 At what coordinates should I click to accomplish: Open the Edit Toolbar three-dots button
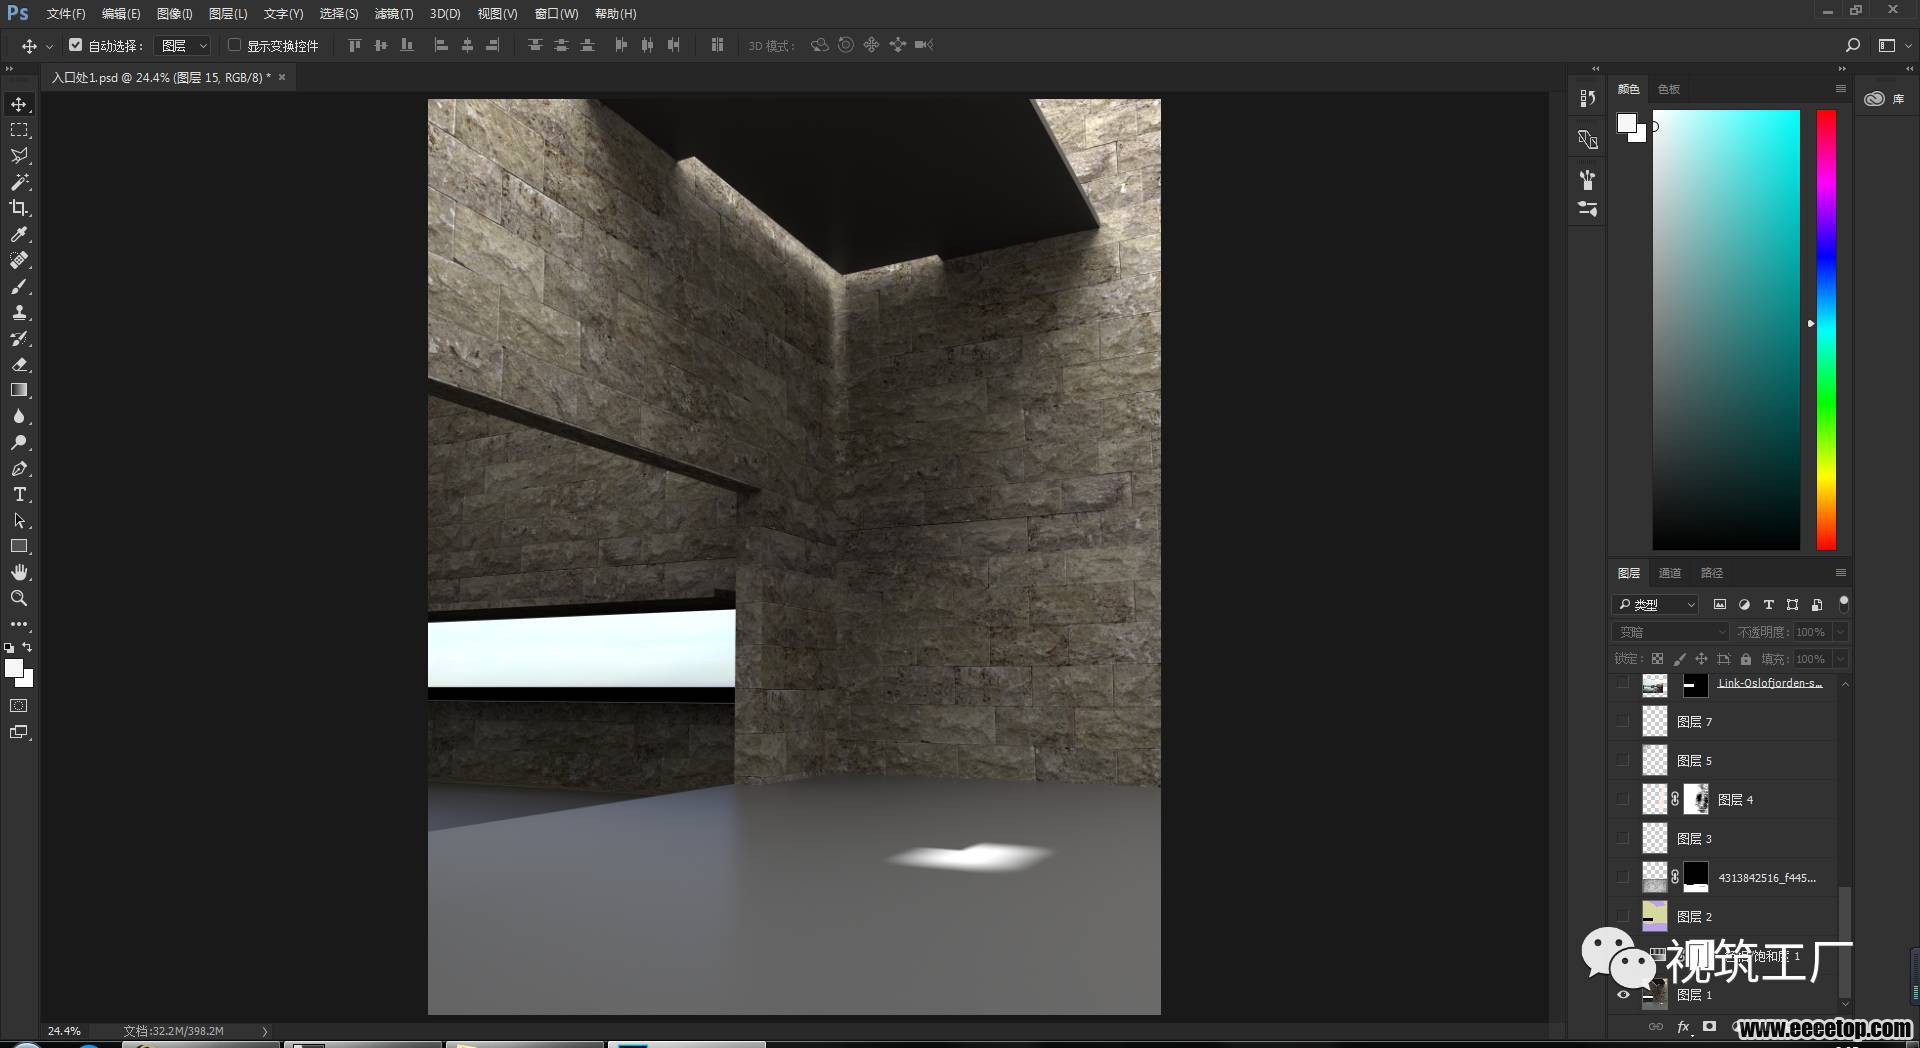19,624
